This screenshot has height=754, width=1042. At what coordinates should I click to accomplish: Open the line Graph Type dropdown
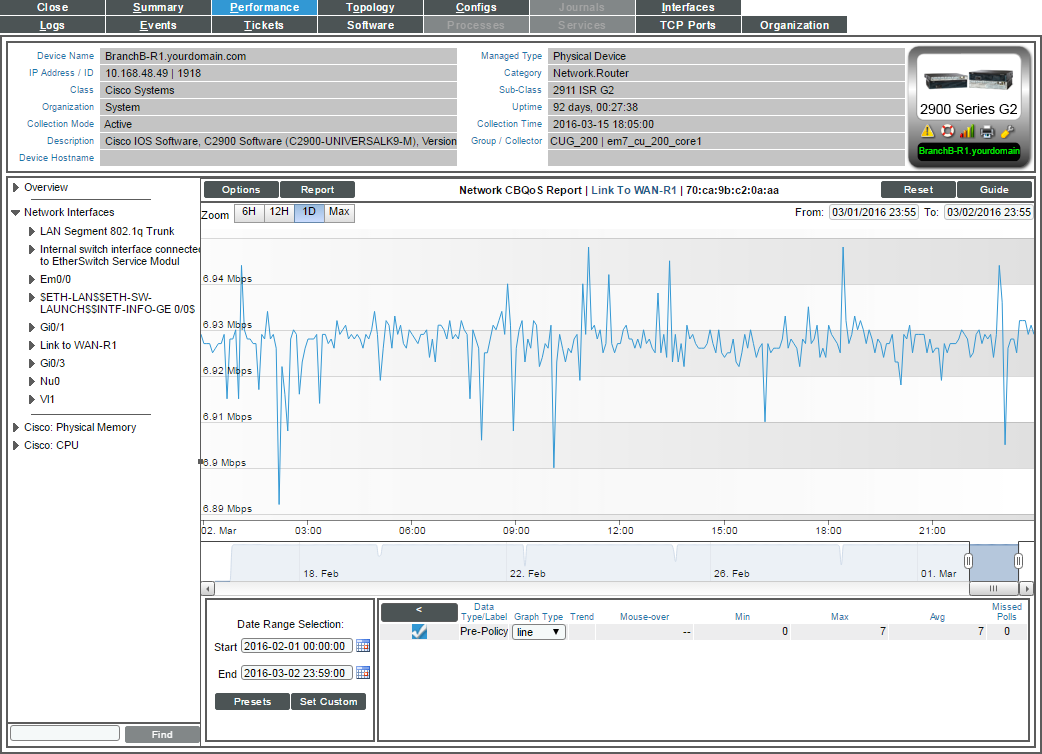(x=539, y=632)
